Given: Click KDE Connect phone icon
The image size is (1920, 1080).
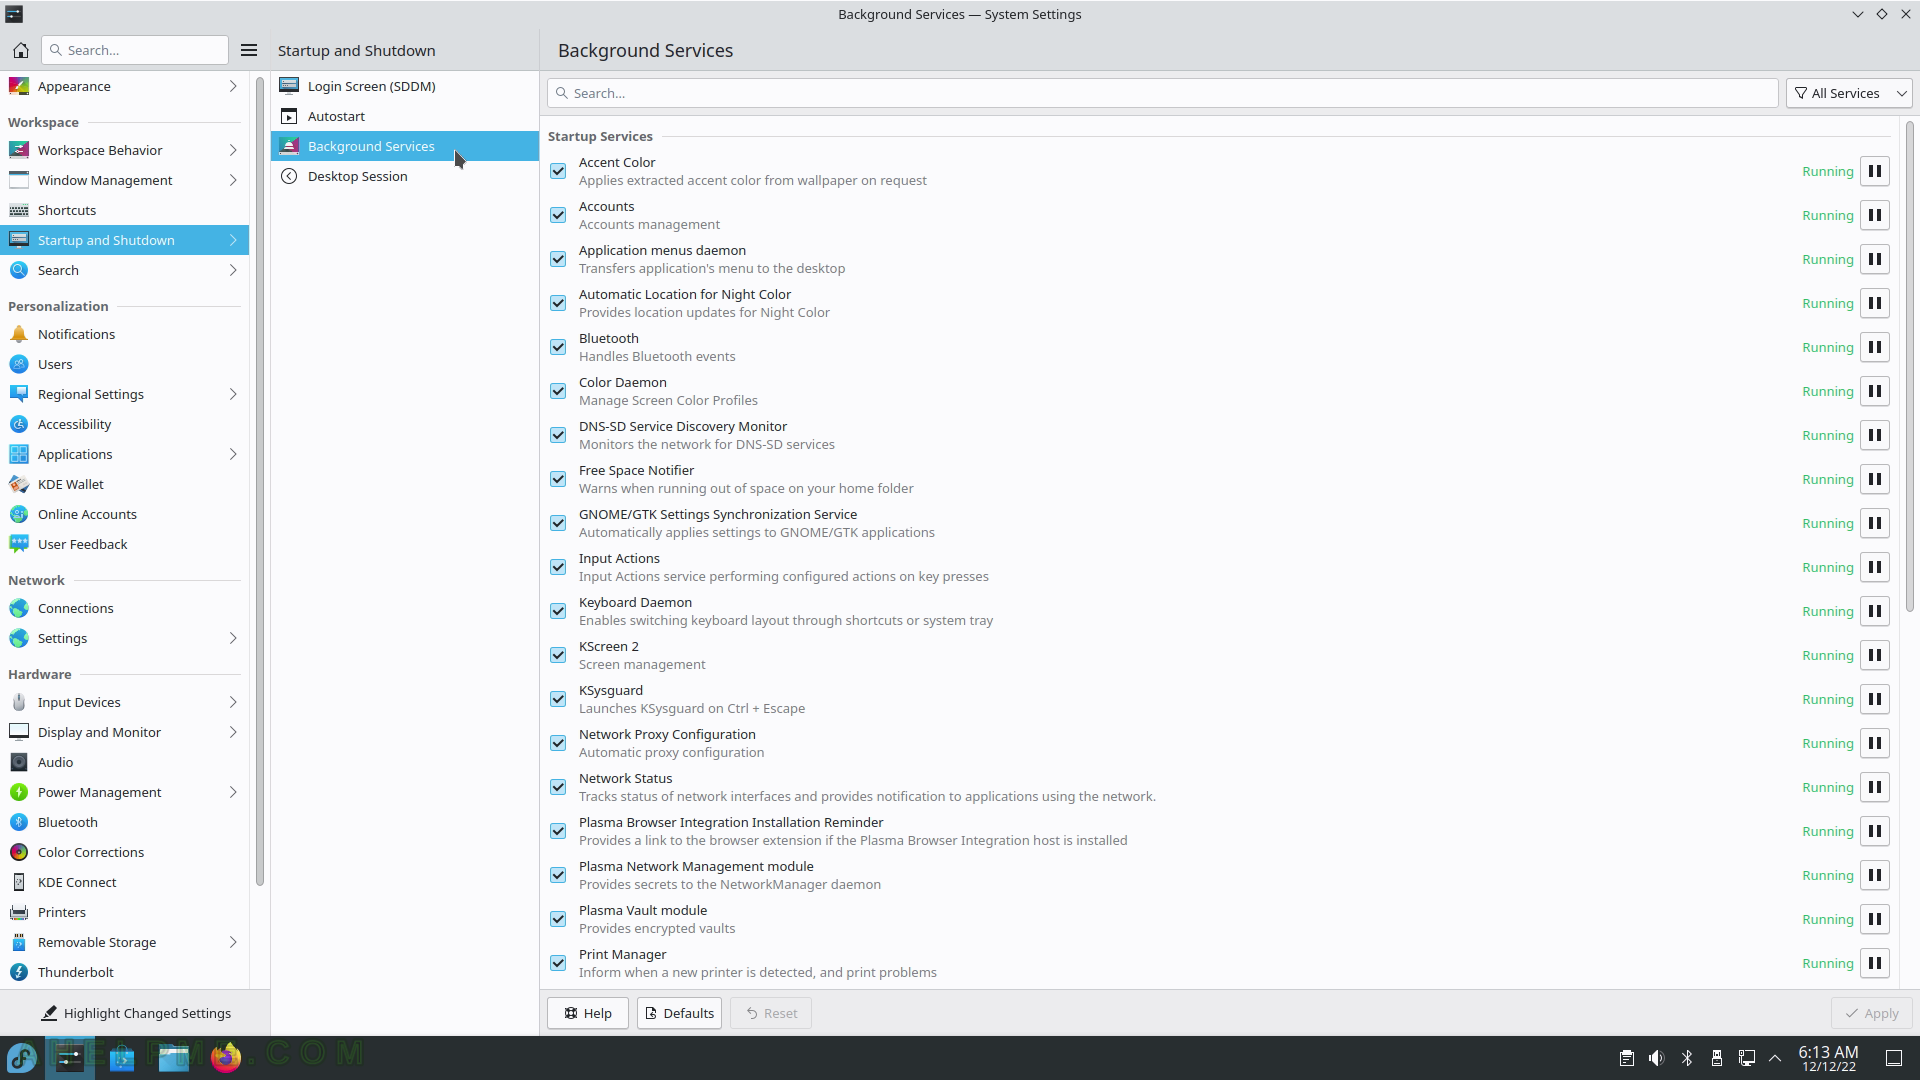Looking at the screenshot, I should click(19, 882).
